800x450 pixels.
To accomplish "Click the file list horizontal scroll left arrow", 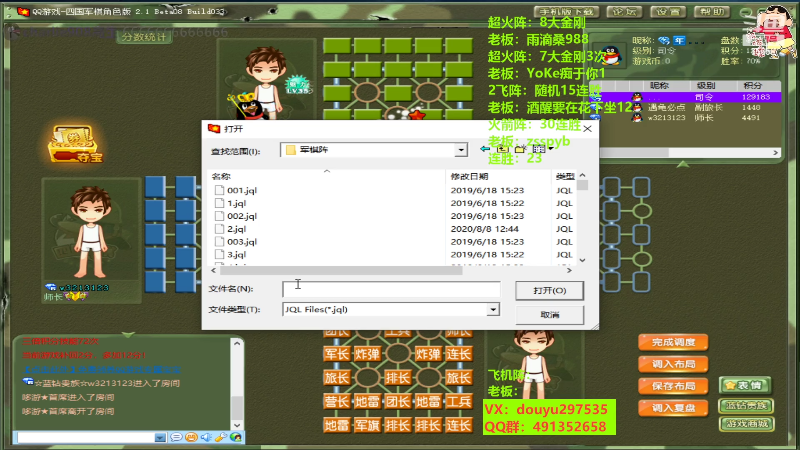I will tap(214, 271).
